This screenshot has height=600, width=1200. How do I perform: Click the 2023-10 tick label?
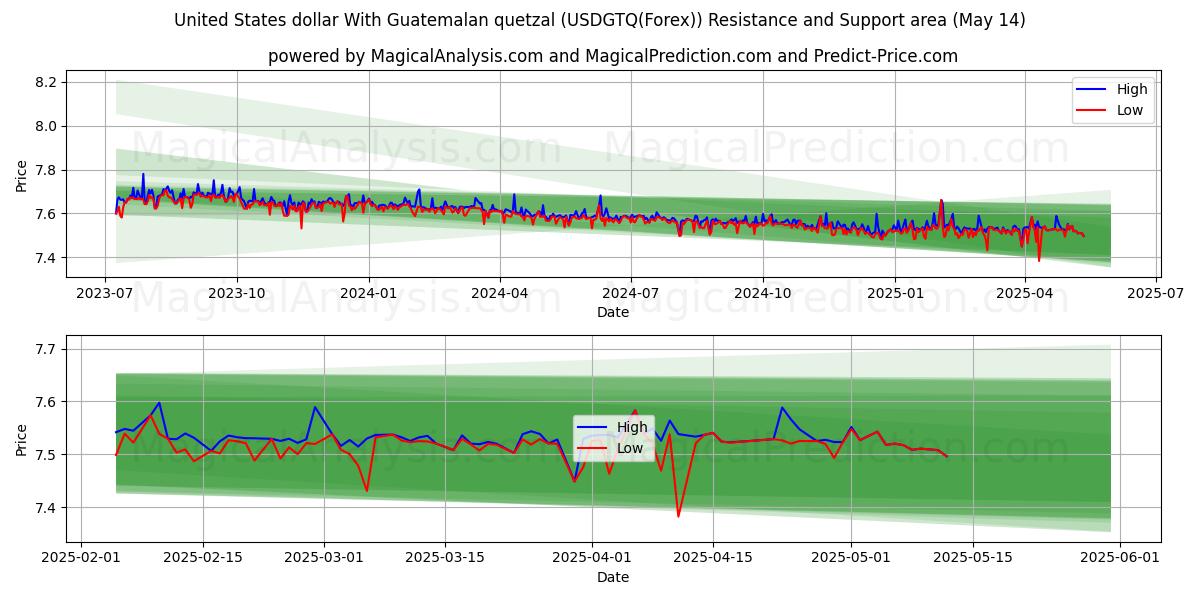pos(237,293)
